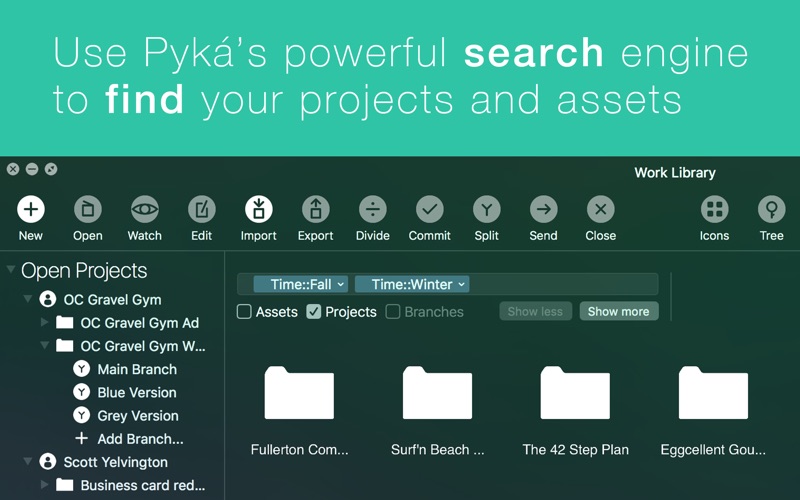Click the Divide toolbar icon
The image size is (800, 500).
(x=373, y=209)
